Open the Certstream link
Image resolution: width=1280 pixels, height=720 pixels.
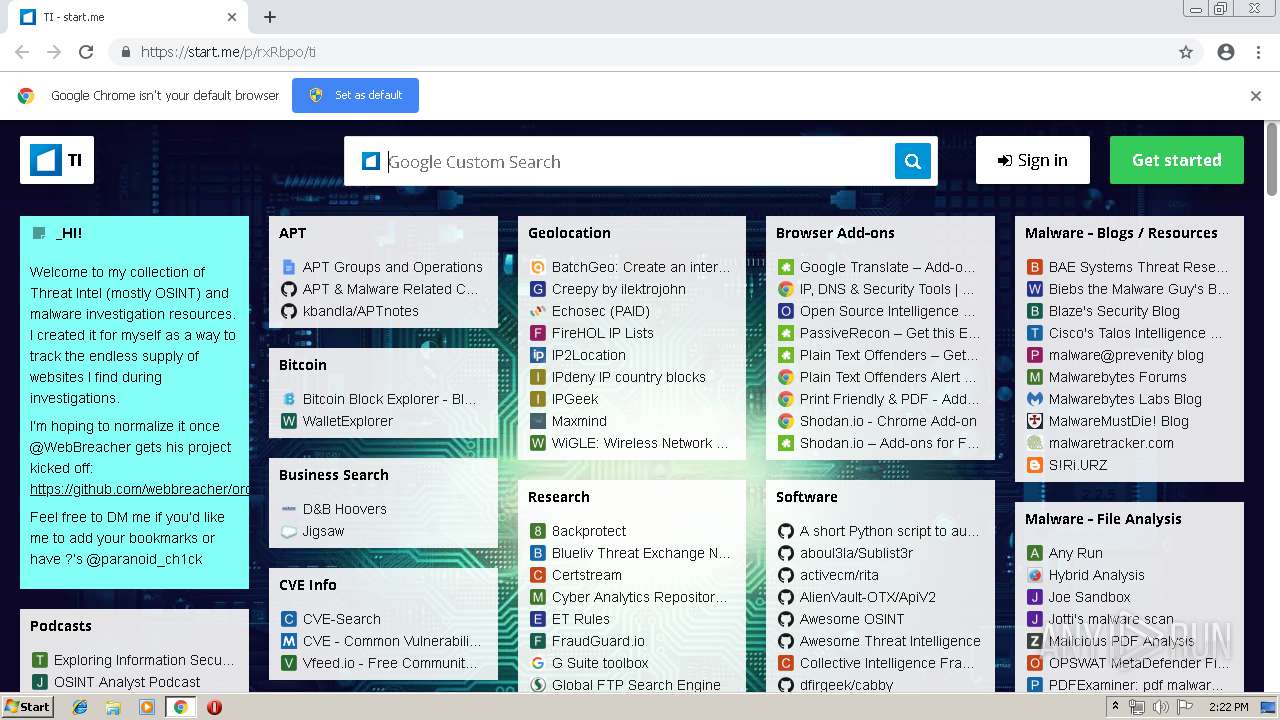click(x=587, y=575)
